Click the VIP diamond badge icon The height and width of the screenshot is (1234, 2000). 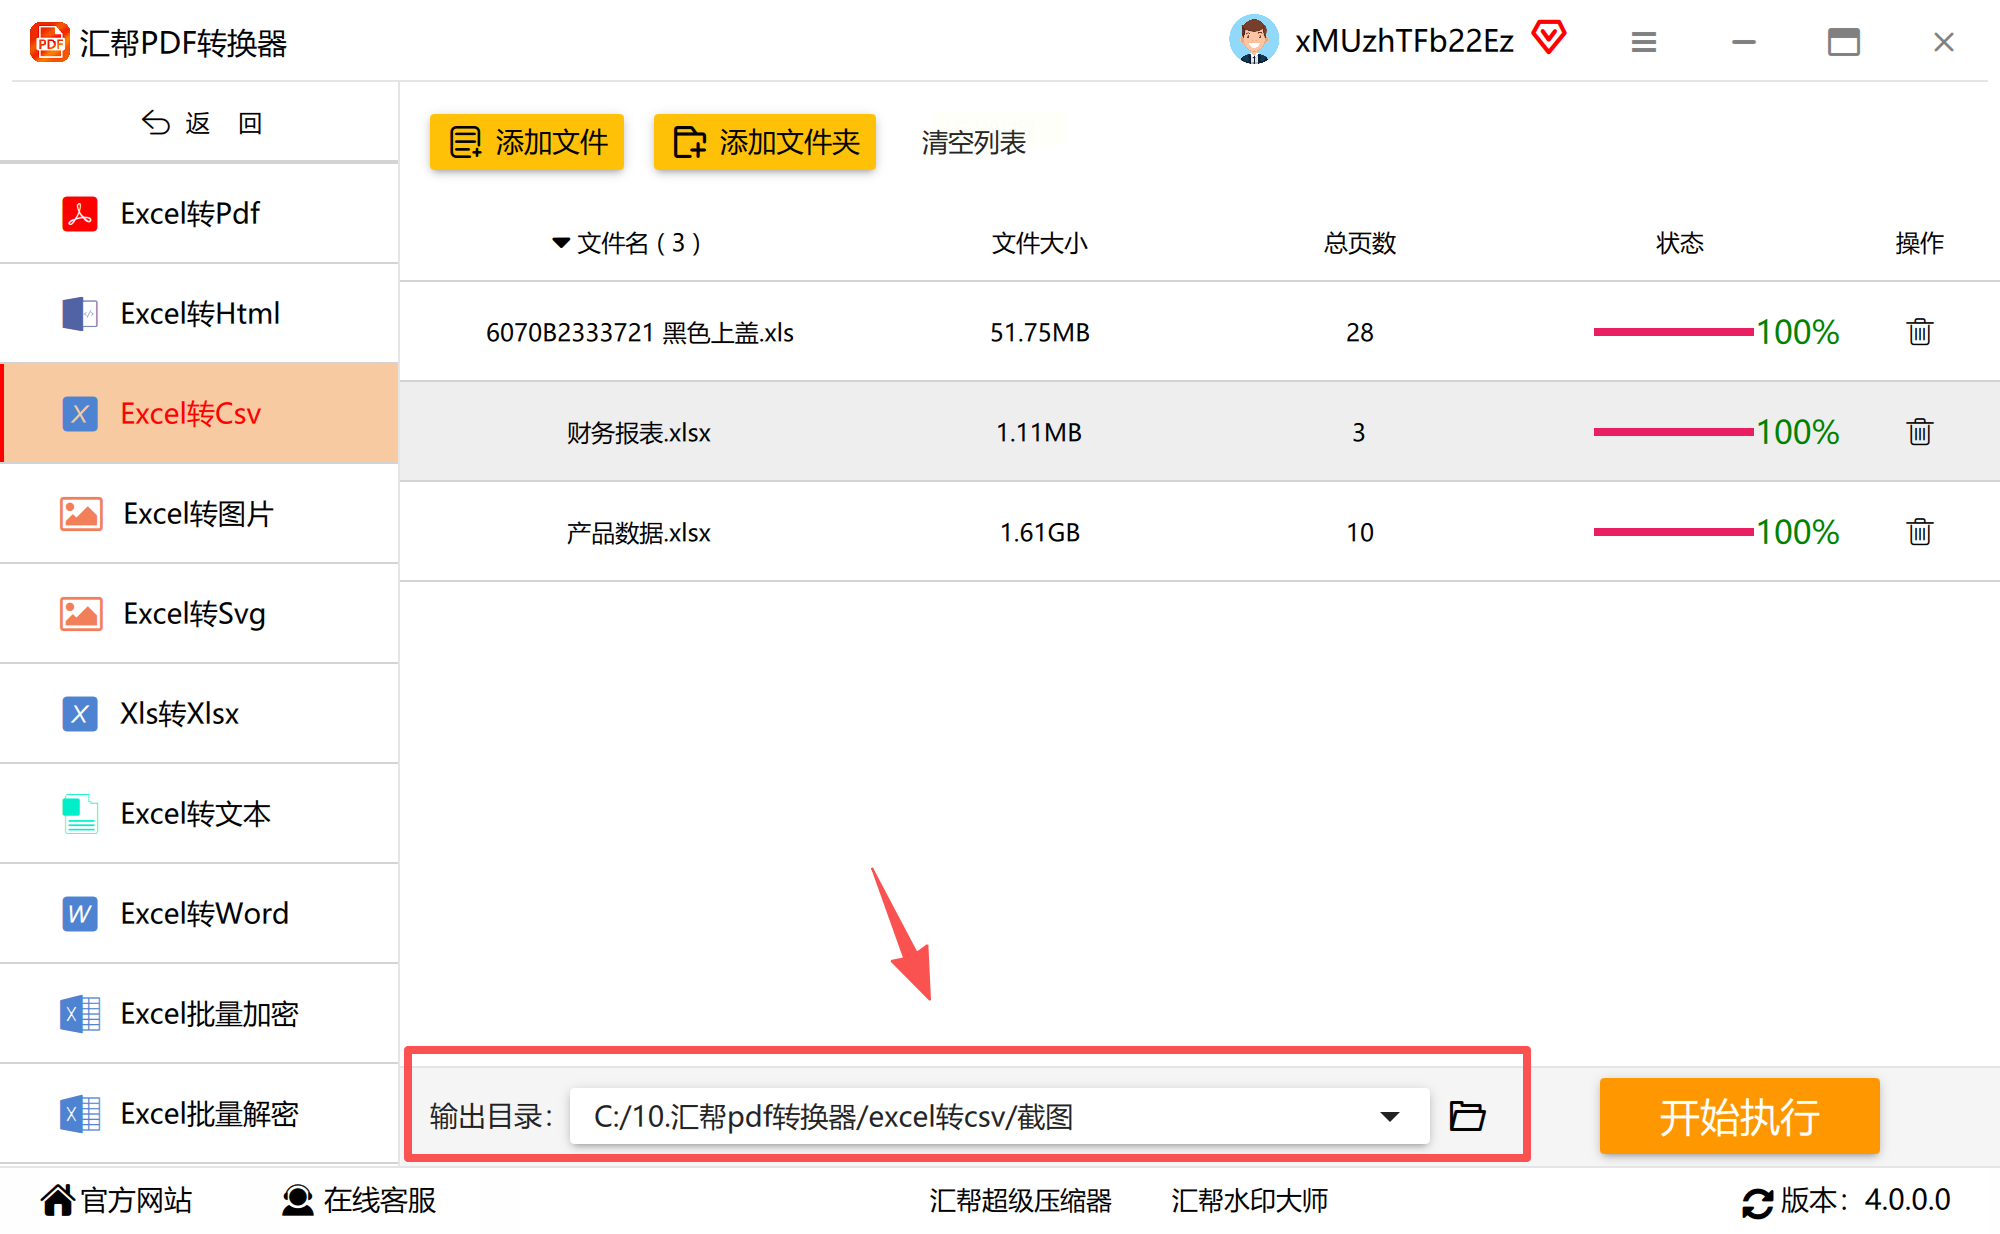1548,38
